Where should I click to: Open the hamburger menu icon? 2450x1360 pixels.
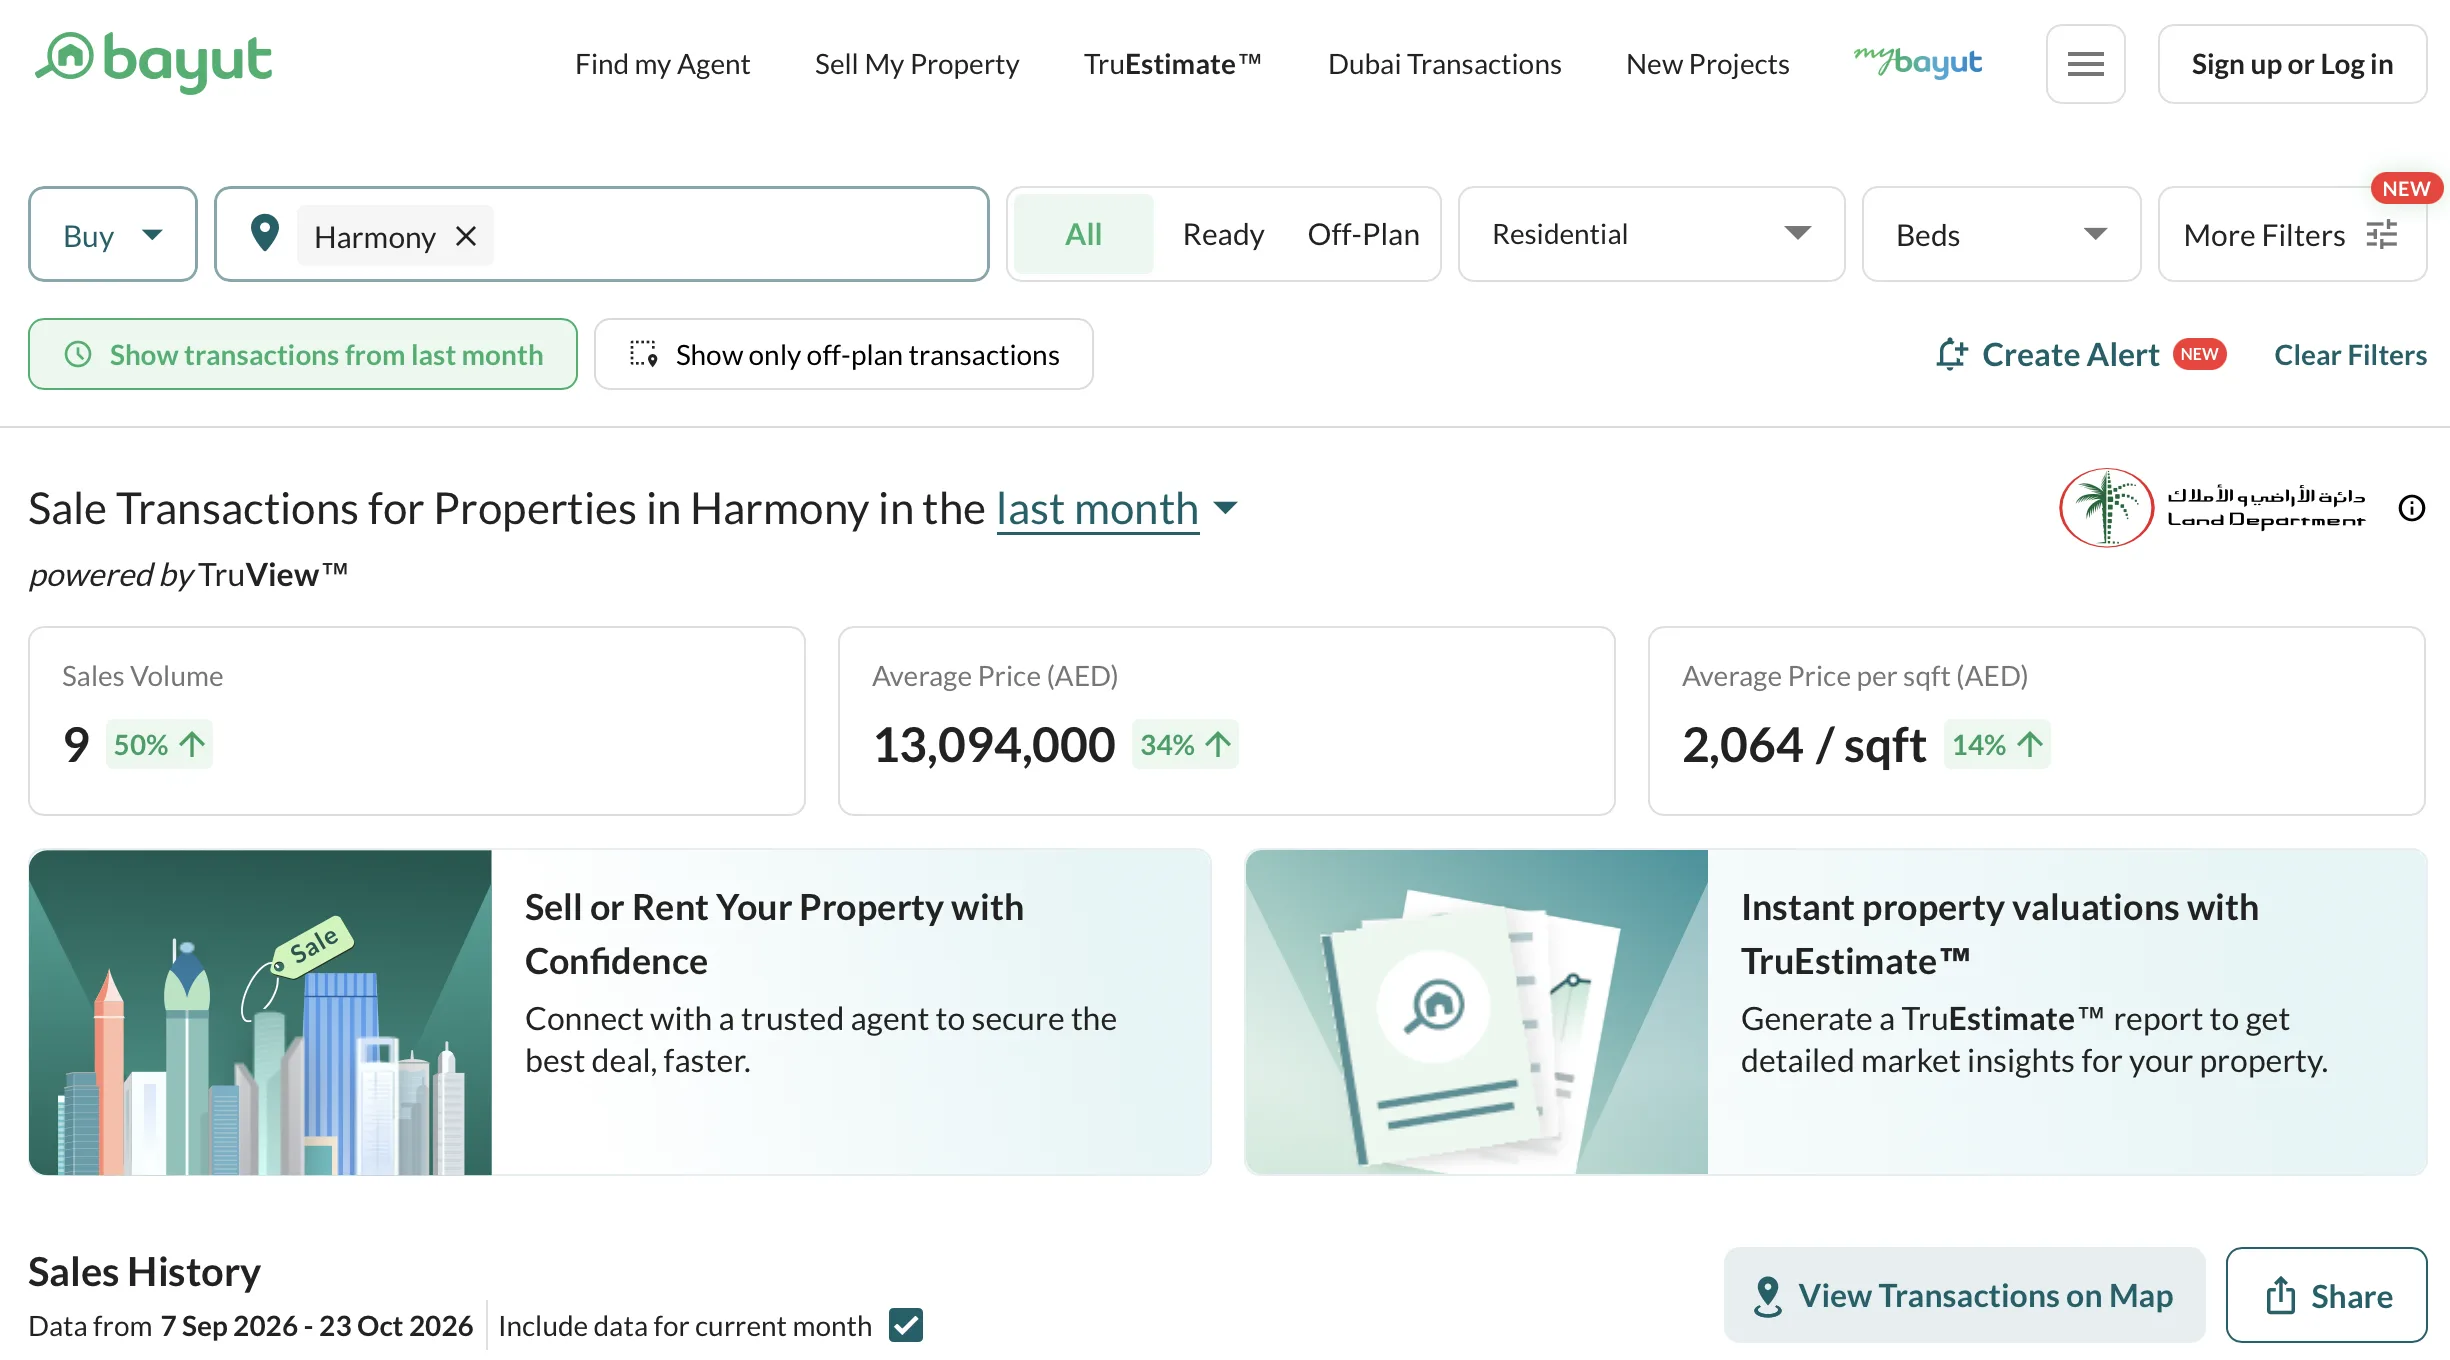[2085, 64]
